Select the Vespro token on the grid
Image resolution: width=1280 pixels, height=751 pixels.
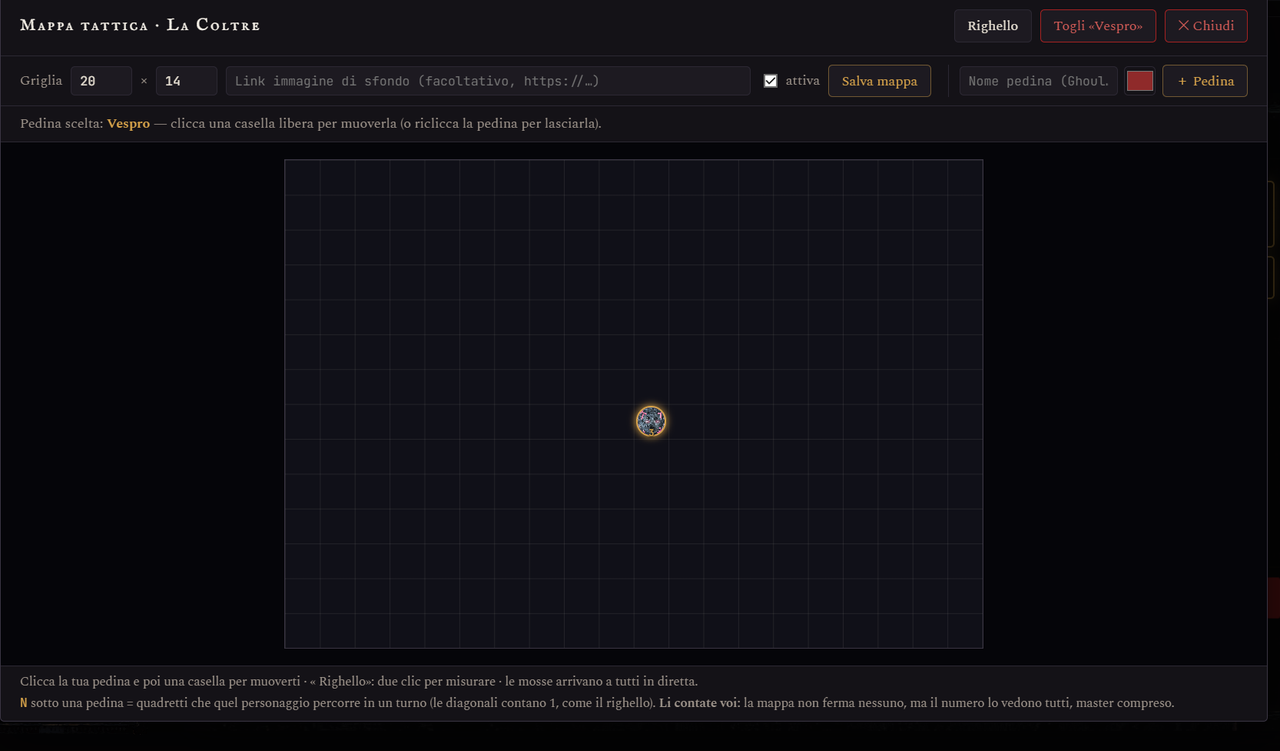[x=651, y=421]
